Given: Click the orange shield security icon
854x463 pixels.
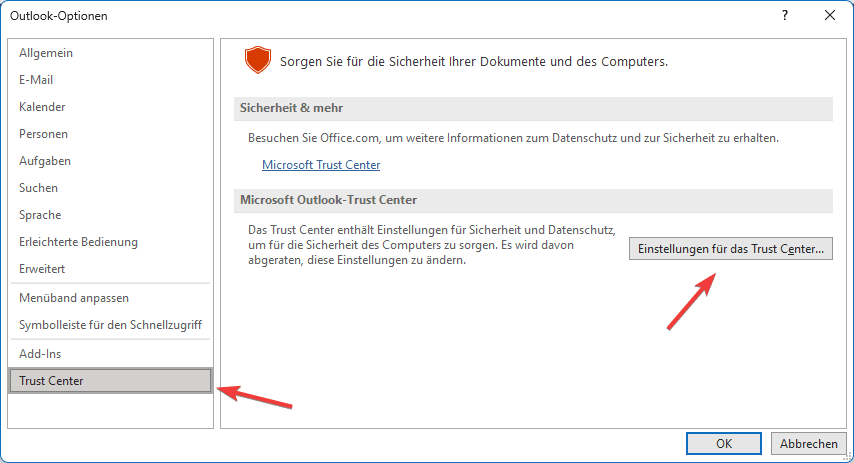Looking at the screenshot, I should tap(258, 61).
